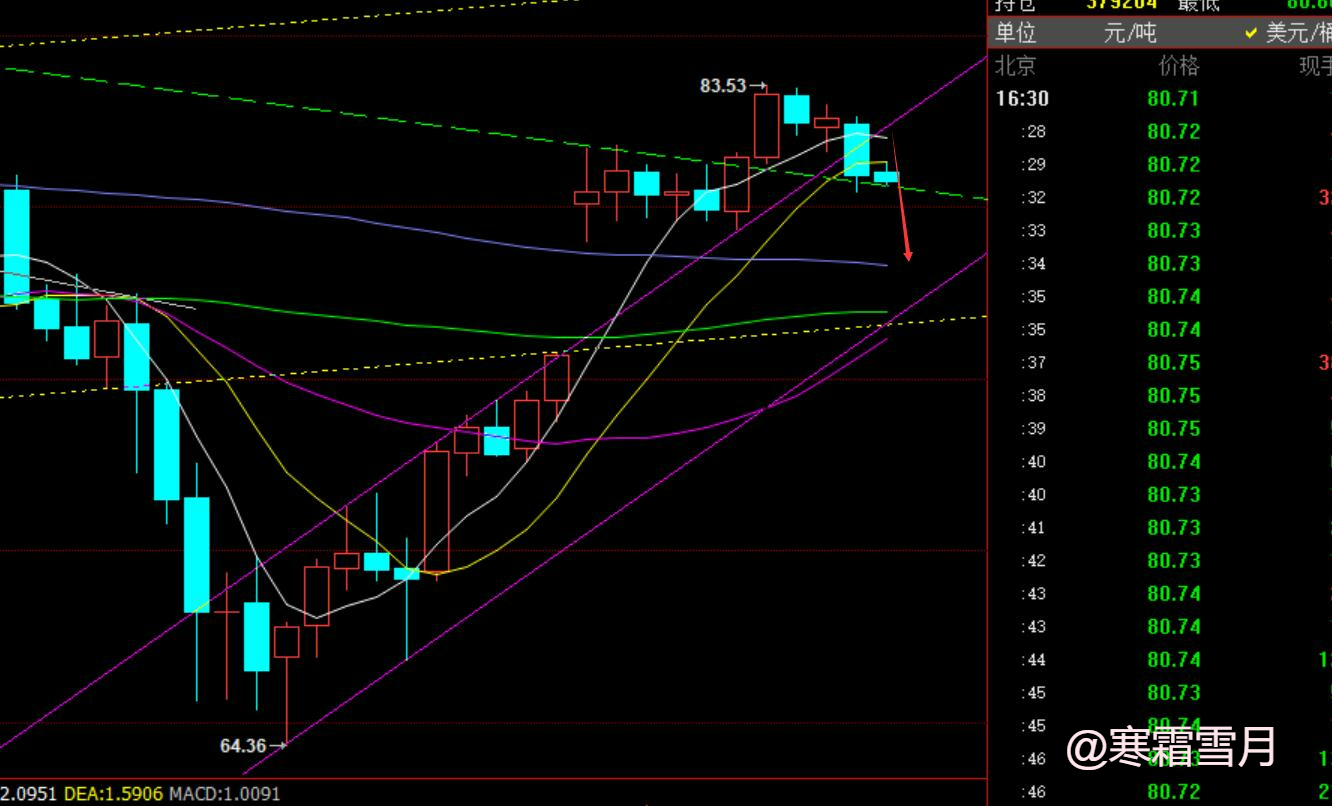Select the :38 tick row
The height and width of the screenshot is (806, 1332).
1161,395
